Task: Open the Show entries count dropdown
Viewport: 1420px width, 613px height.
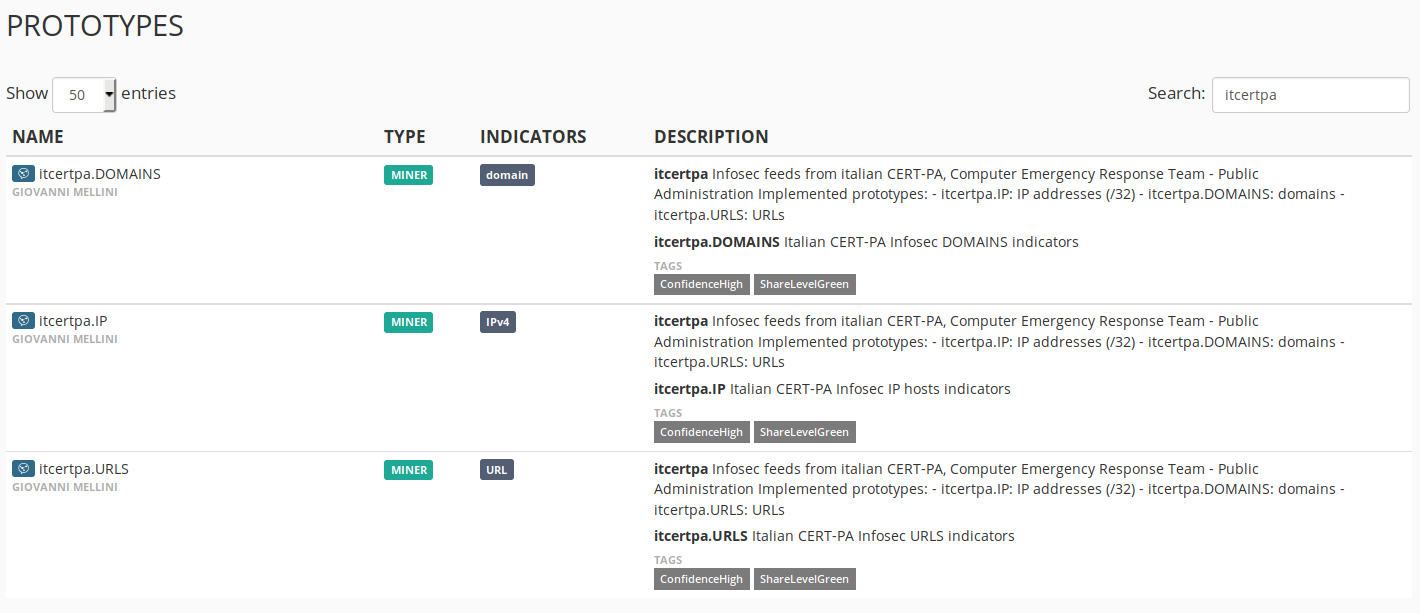Action: [84, 95]
